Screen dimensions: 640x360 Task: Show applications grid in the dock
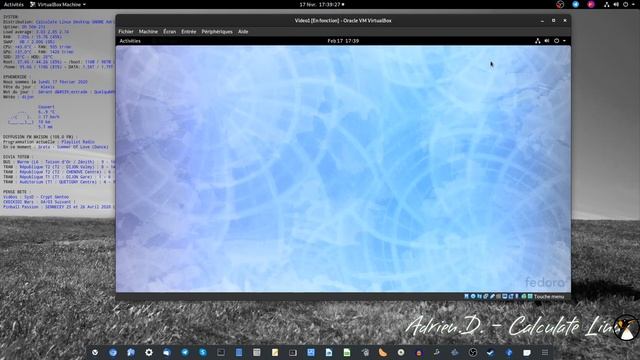[x=544, y=353]
